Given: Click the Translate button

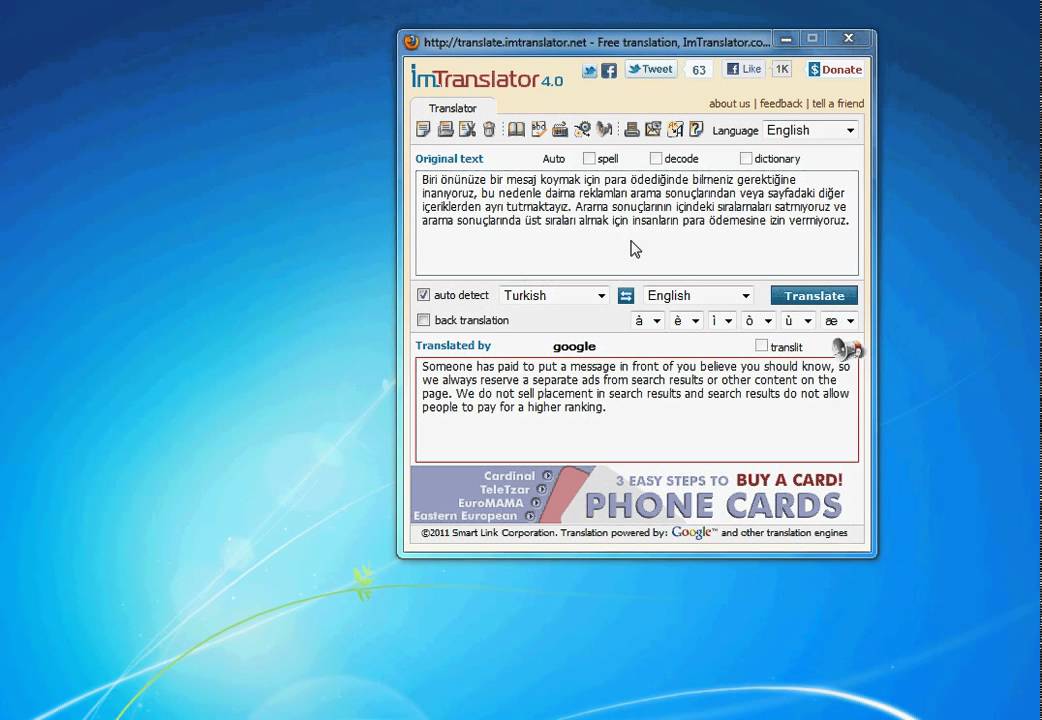Looking at the screenshot, I should pyautogui.click(x=814, y=296).
